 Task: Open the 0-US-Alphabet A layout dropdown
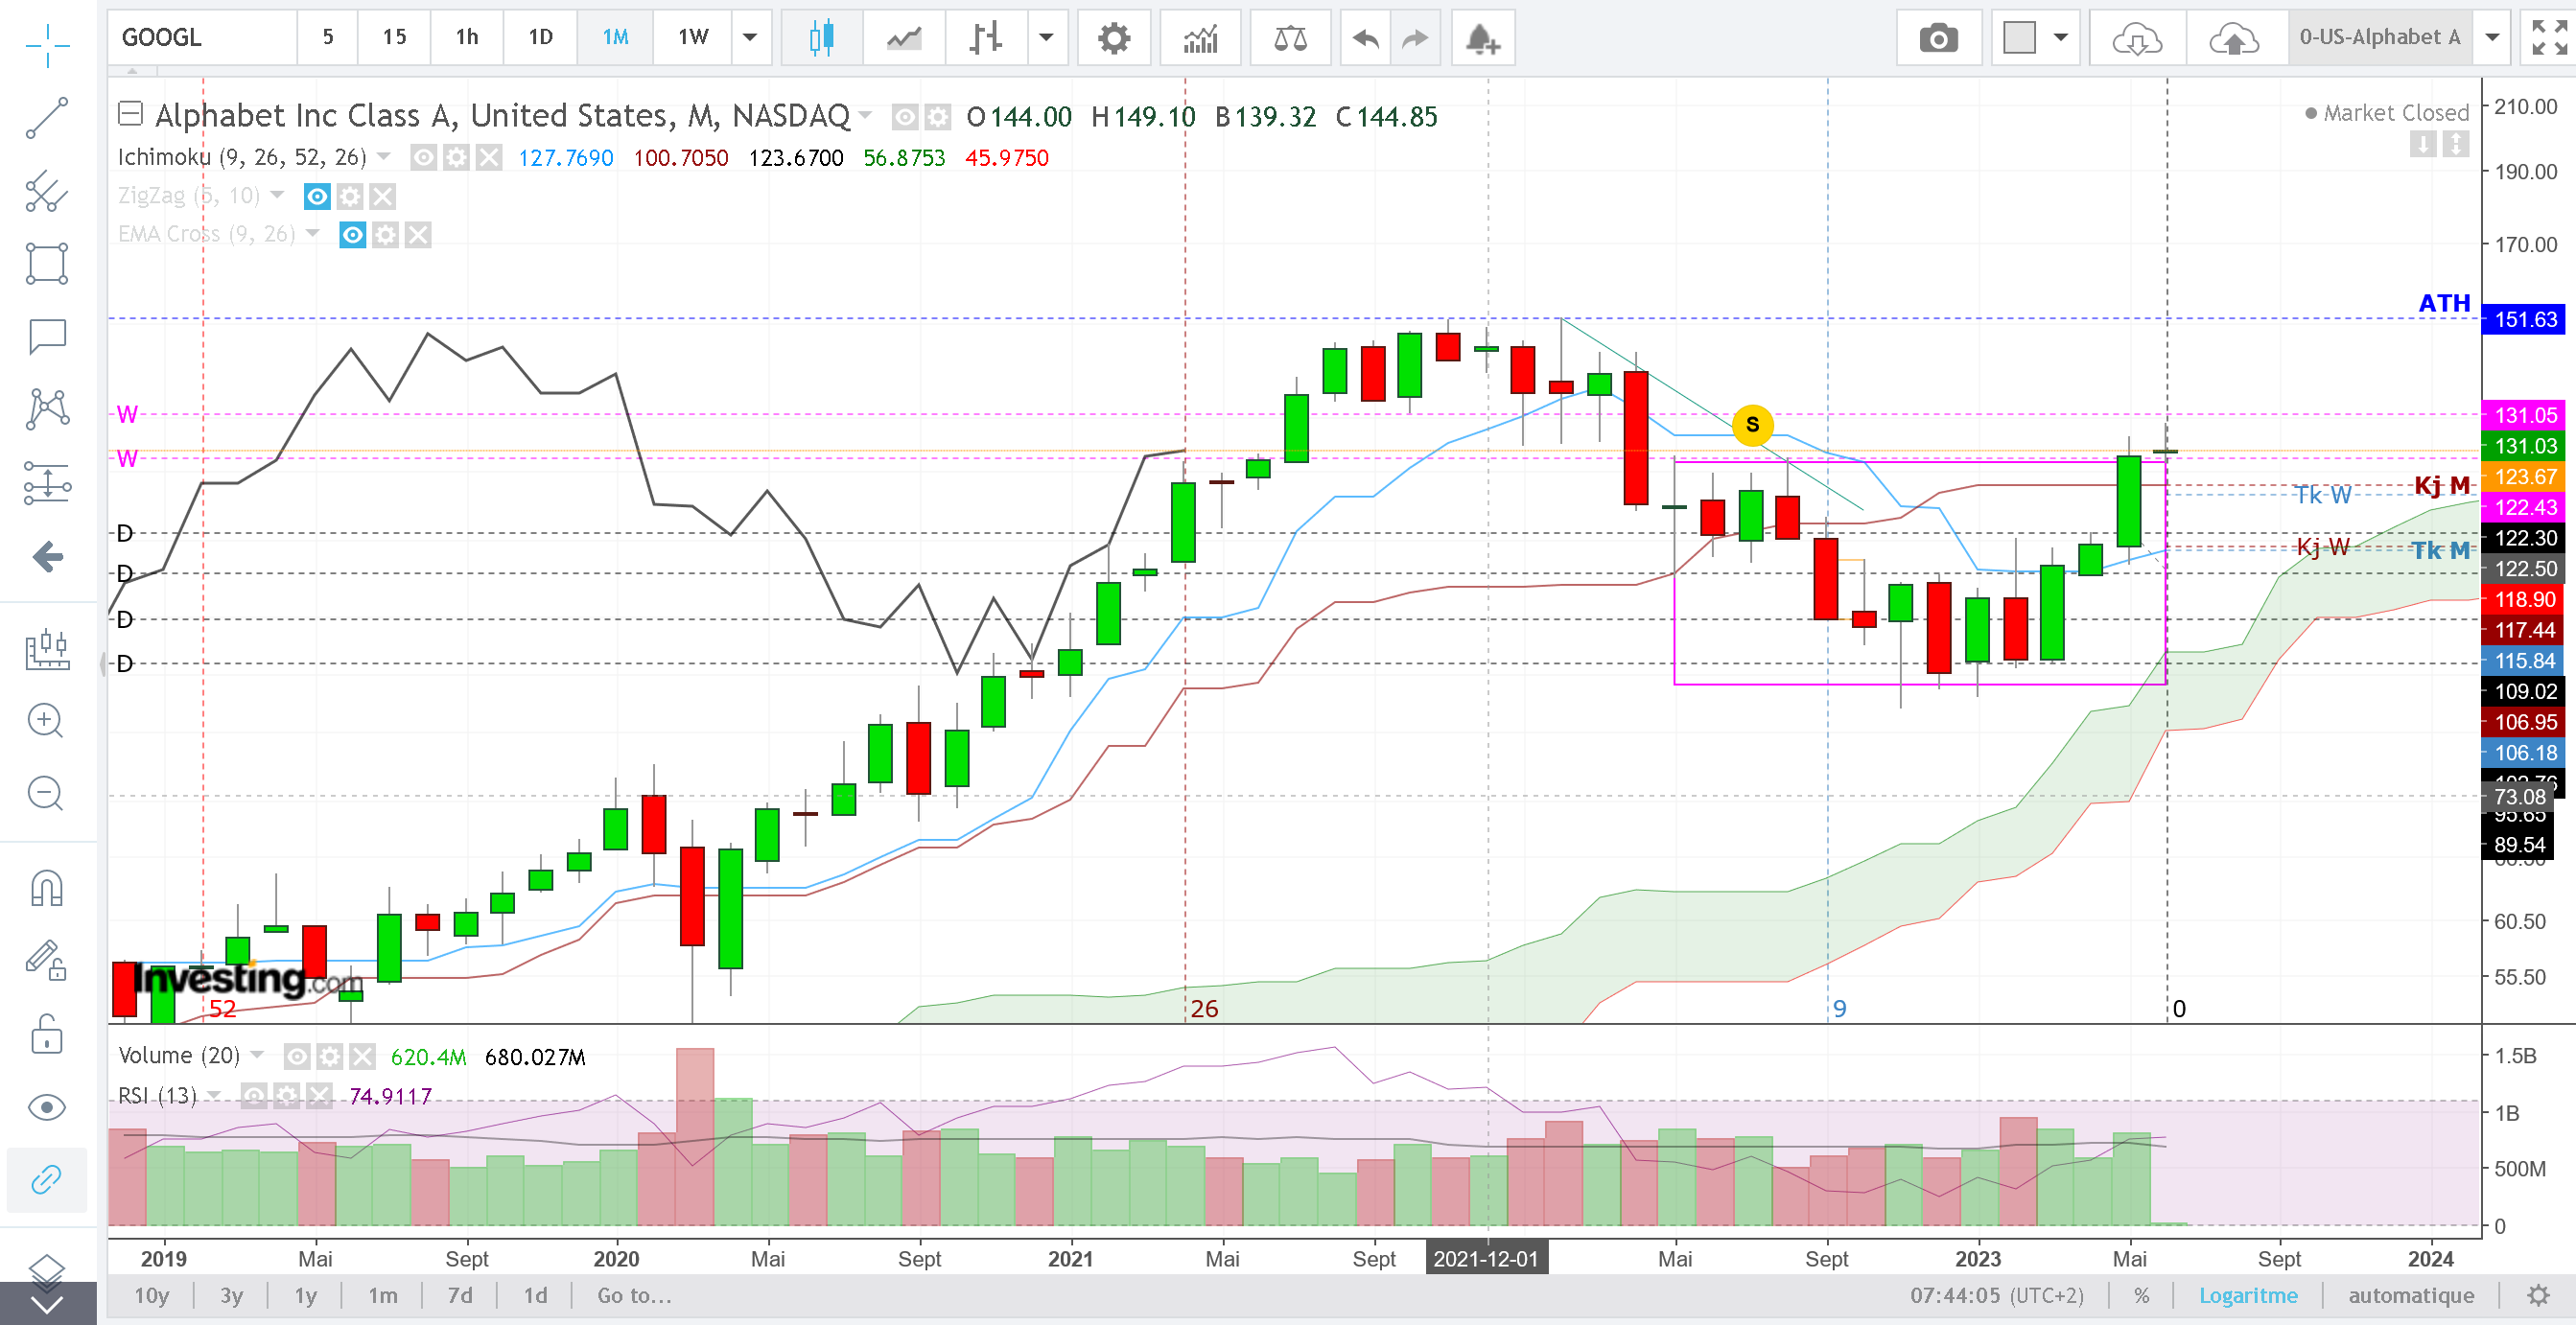2492,38
